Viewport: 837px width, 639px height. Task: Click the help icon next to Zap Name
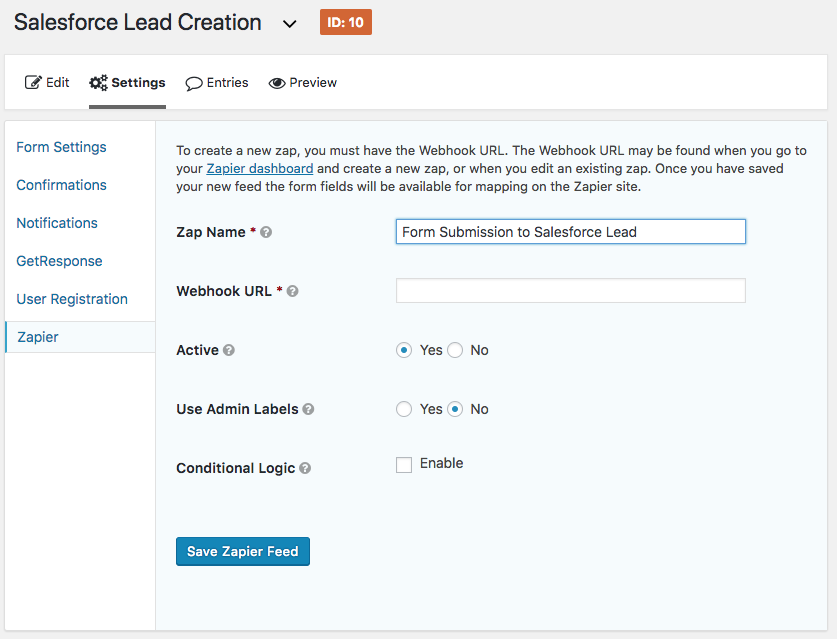[266, 232]
